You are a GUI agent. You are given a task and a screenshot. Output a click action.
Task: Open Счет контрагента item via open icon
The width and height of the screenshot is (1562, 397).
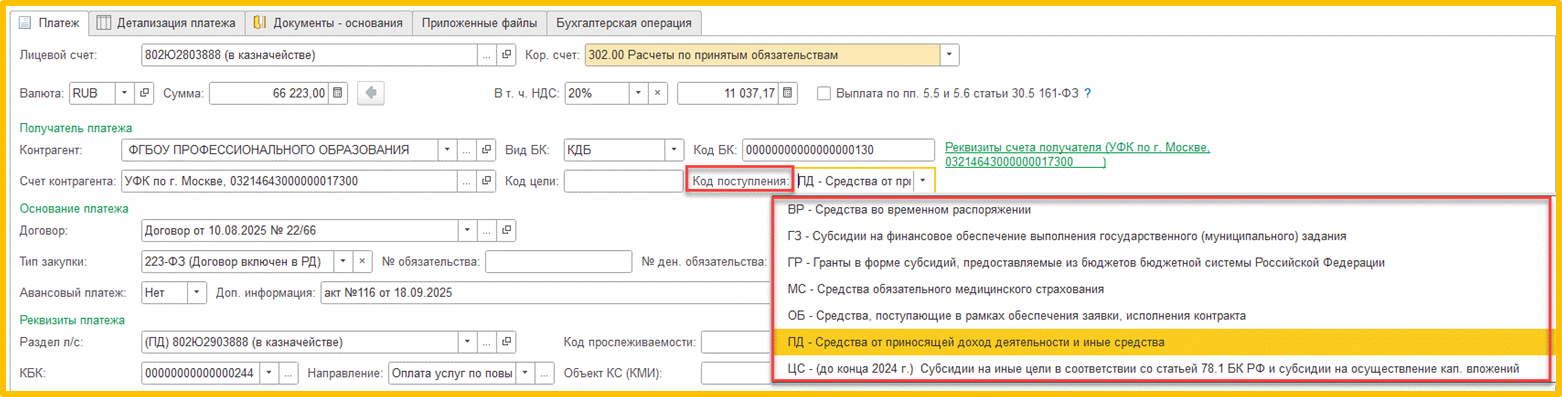(x=487, y=181)
